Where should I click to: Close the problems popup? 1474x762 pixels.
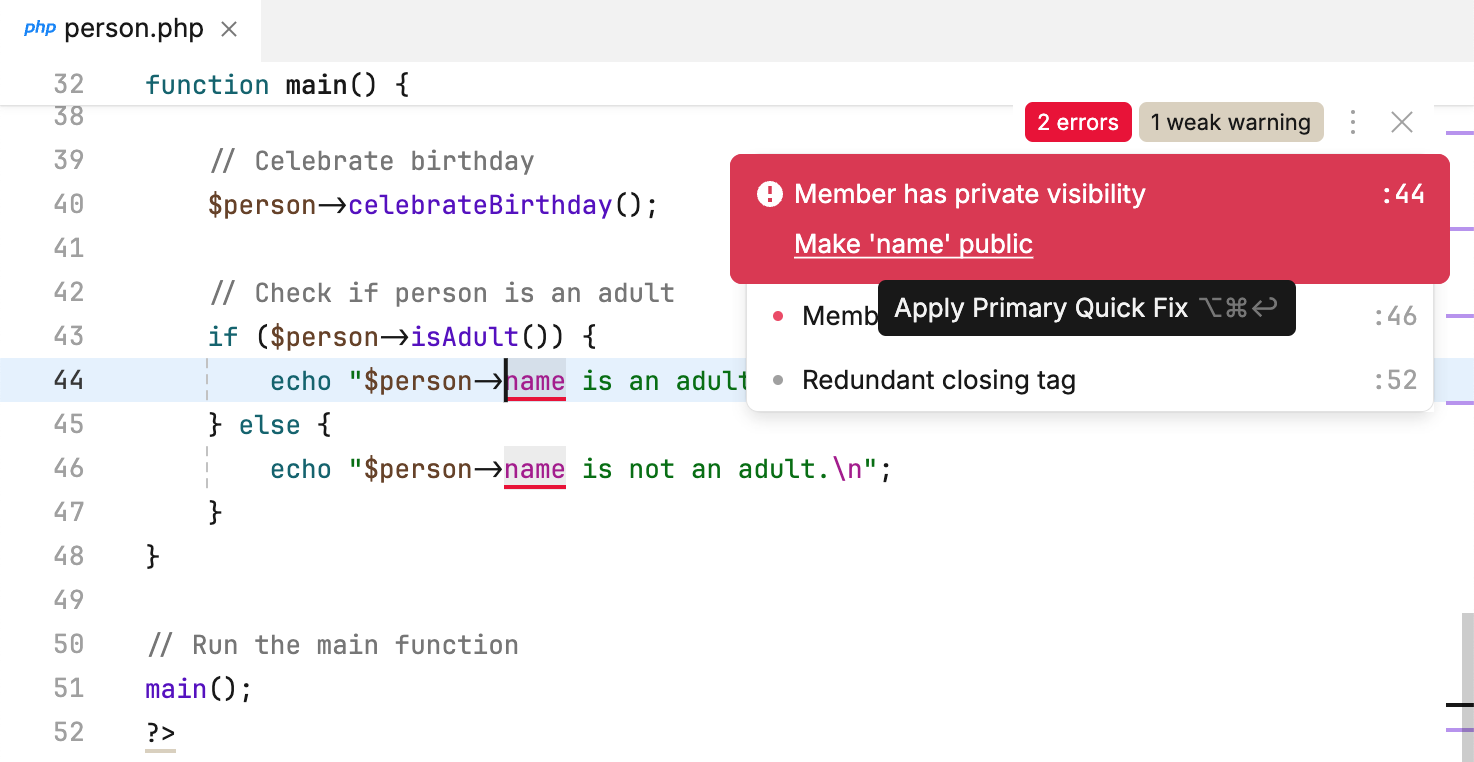coord(1402,122)
